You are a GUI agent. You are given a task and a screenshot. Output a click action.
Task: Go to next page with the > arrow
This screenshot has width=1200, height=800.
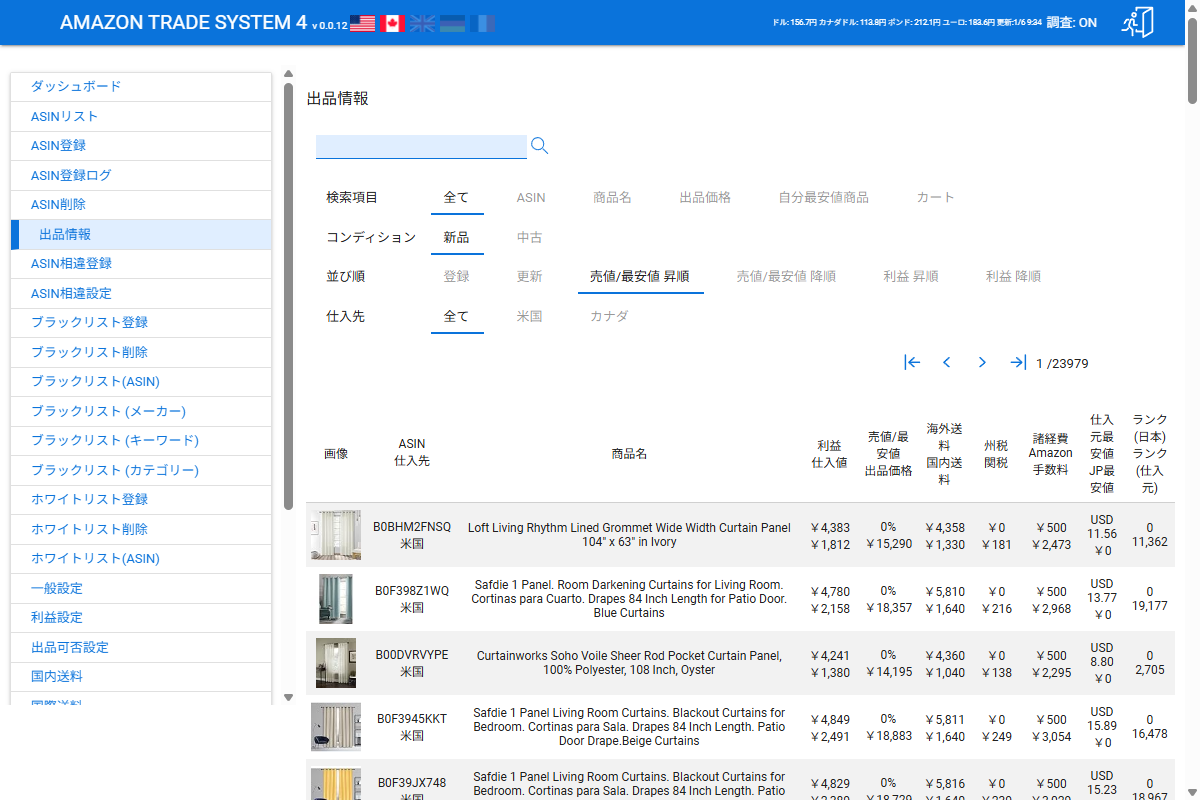tap(981, 362)
